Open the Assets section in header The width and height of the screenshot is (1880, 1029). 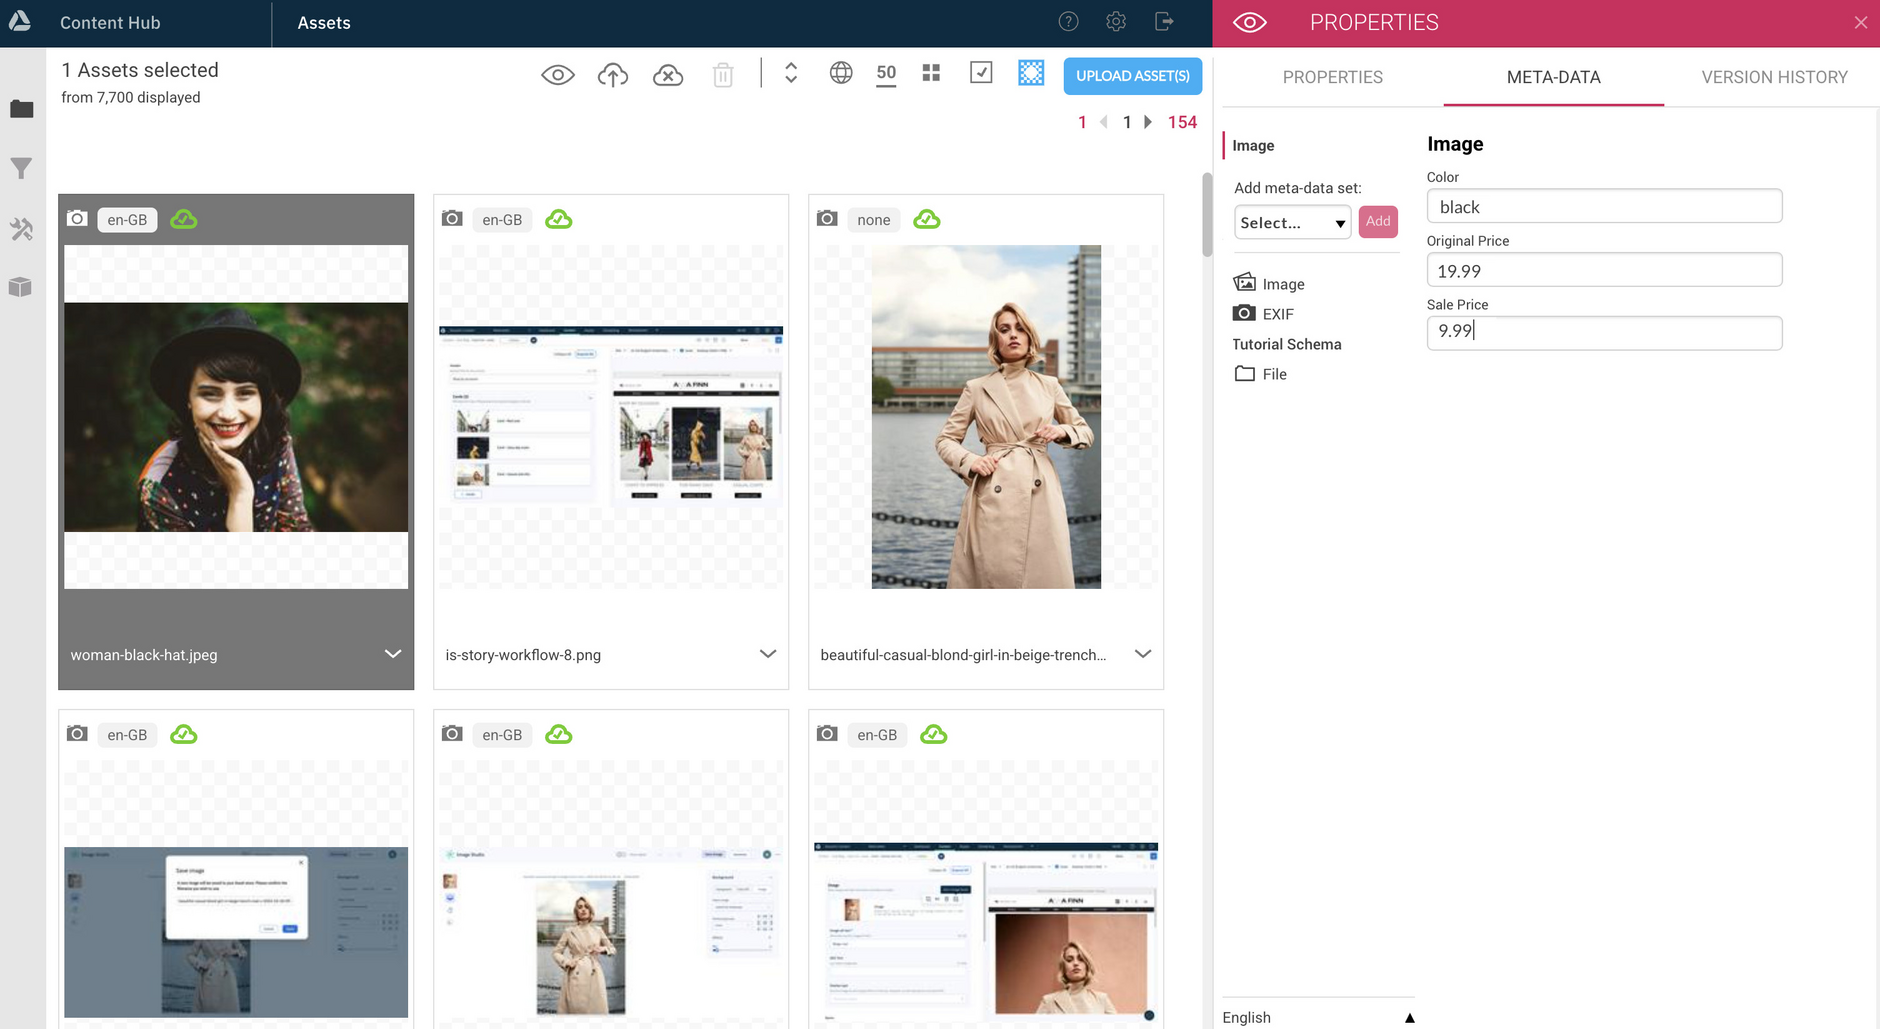324,23
